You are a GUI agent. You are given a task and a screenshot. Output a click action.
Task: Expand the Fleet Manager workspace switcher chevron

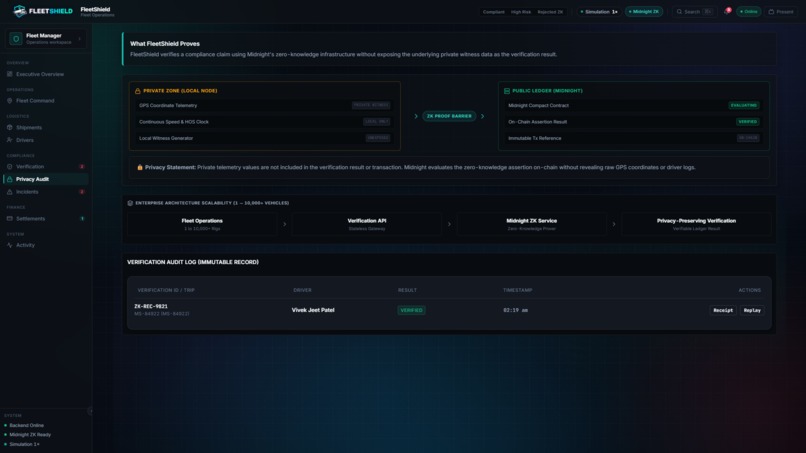(x=79, y=39)
